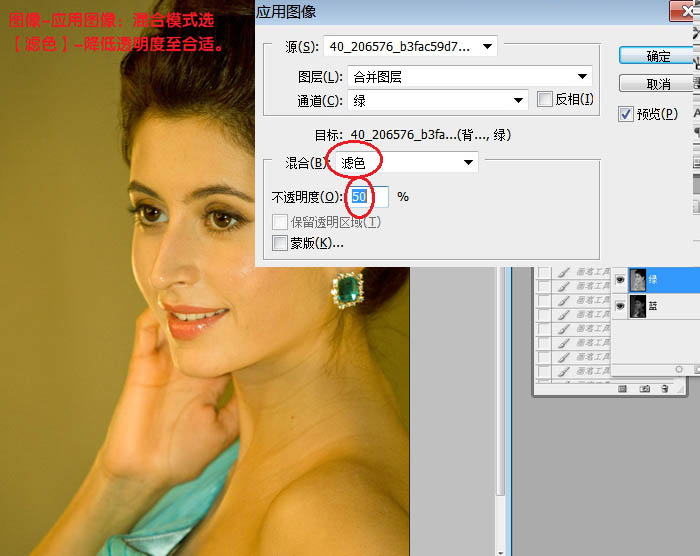The width and height of the screenshot is (700, 556).
Task: Load channel as selection dotted-circle icon
Action: pos(679,369)
